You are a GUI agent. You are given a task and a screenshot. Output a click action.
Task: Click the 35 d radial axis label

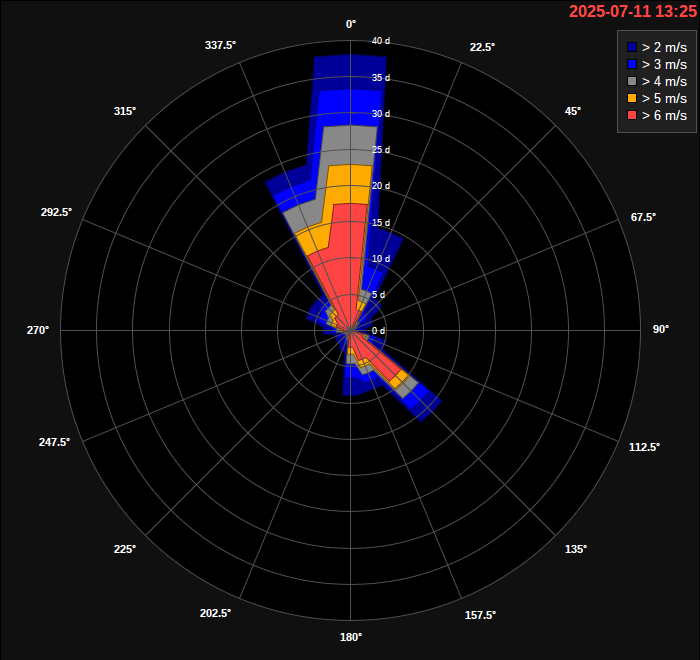[x=381, y=78]
